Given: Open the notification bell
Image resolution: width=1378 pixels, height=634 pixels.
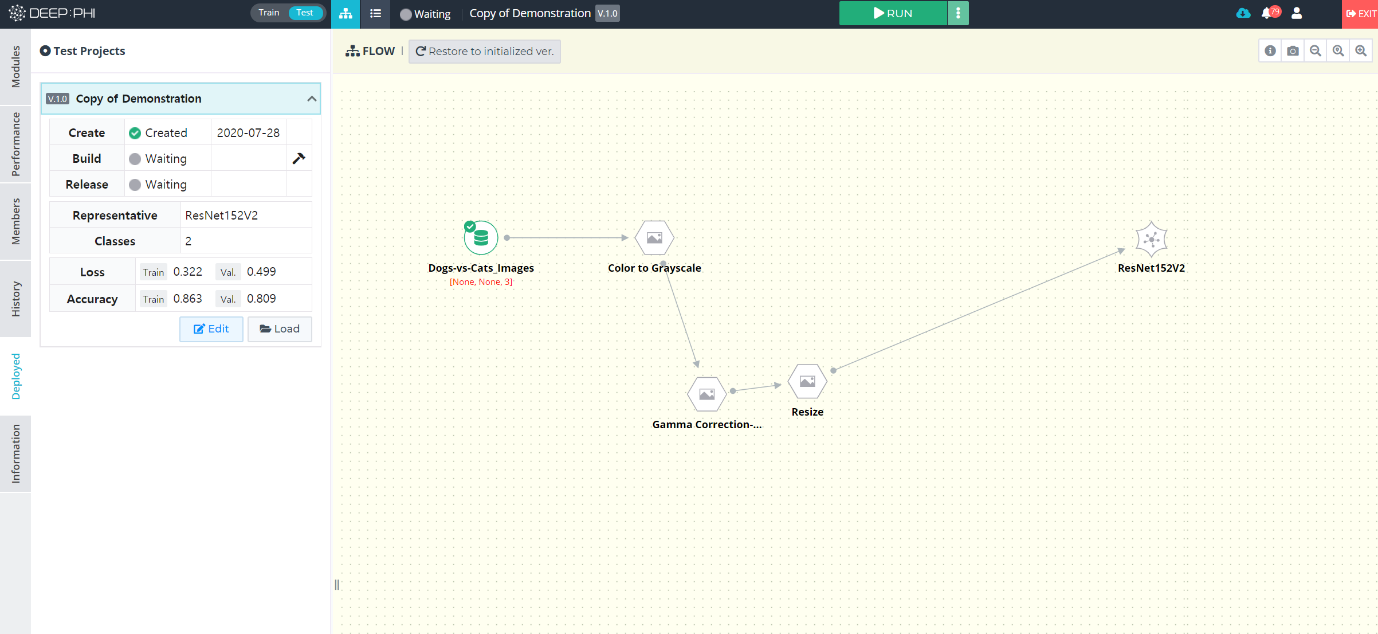Looking at the screenshot, I should point(1269,13).
